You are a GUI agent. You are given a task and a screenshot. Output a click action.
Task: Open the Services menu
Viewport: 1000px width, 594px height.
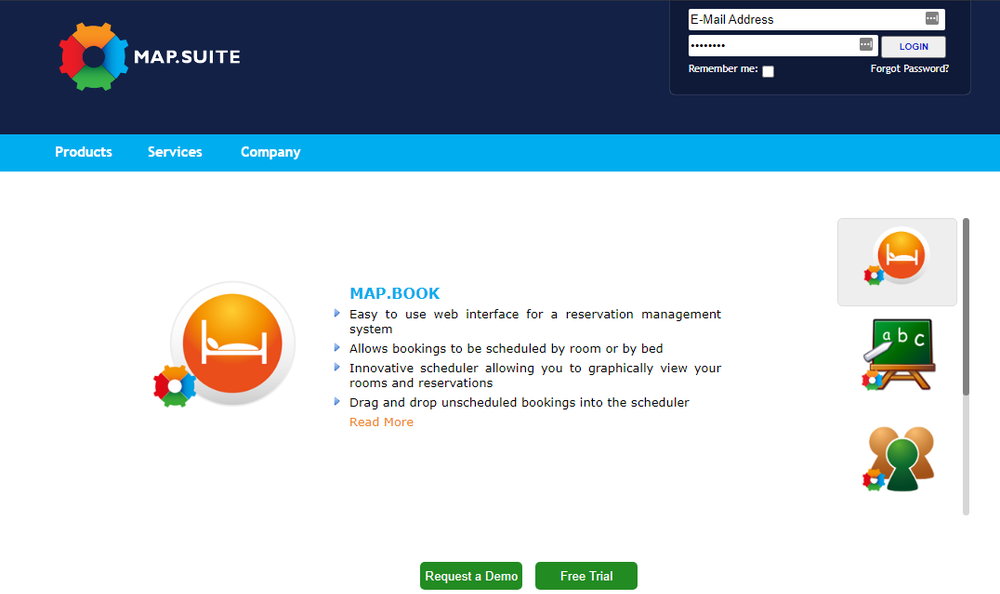click(175, 152)
